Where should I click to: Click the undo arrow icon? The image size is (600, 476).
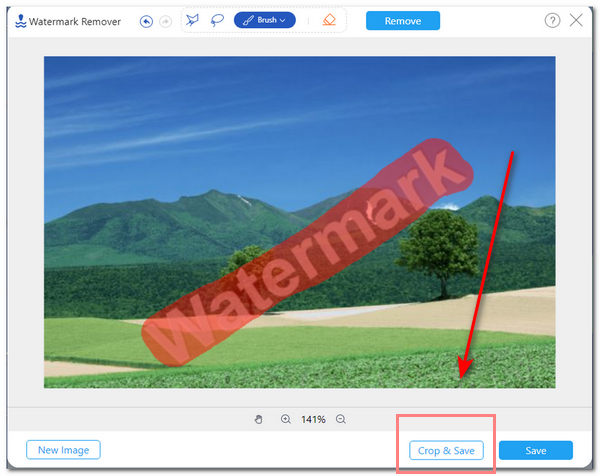146,21
